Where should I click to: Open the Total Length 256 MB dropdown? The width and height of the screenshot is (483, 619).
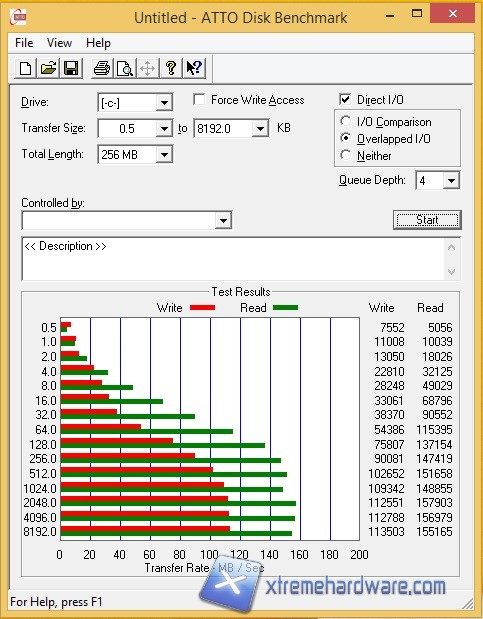164,155
